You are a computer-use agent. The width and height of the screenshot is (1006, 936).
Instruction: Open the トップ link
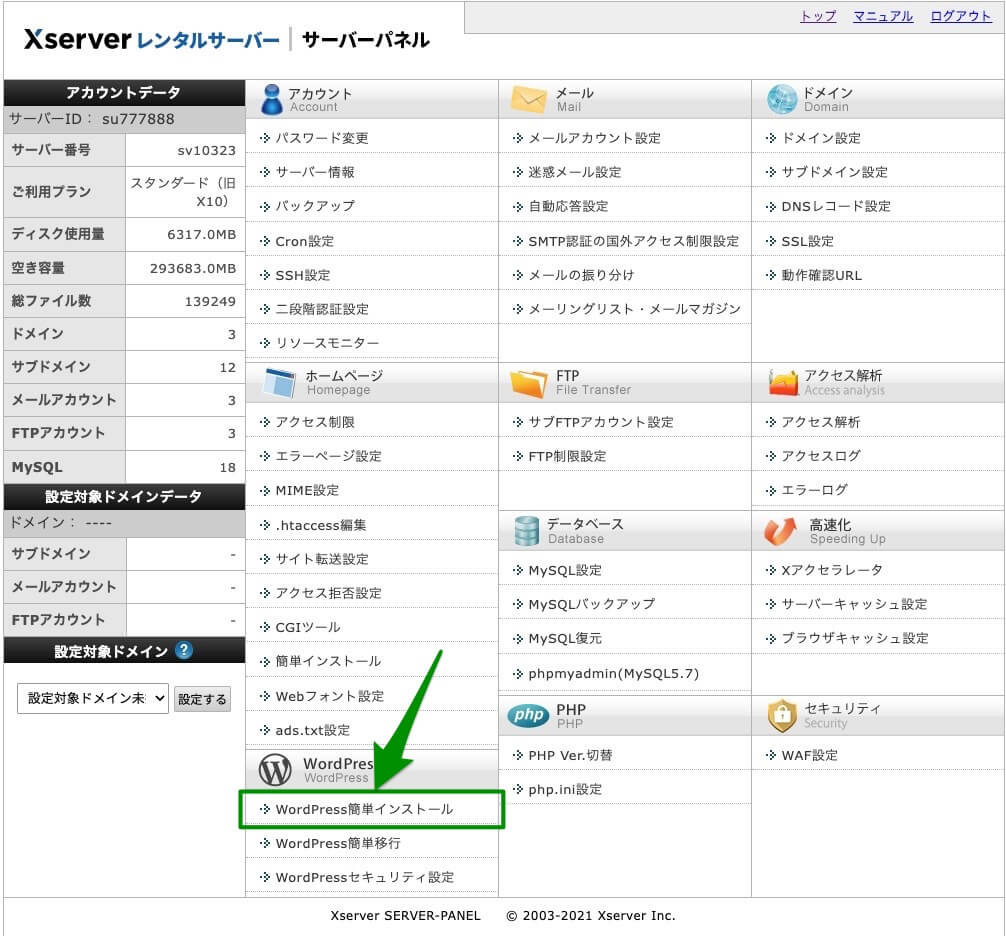819,16
